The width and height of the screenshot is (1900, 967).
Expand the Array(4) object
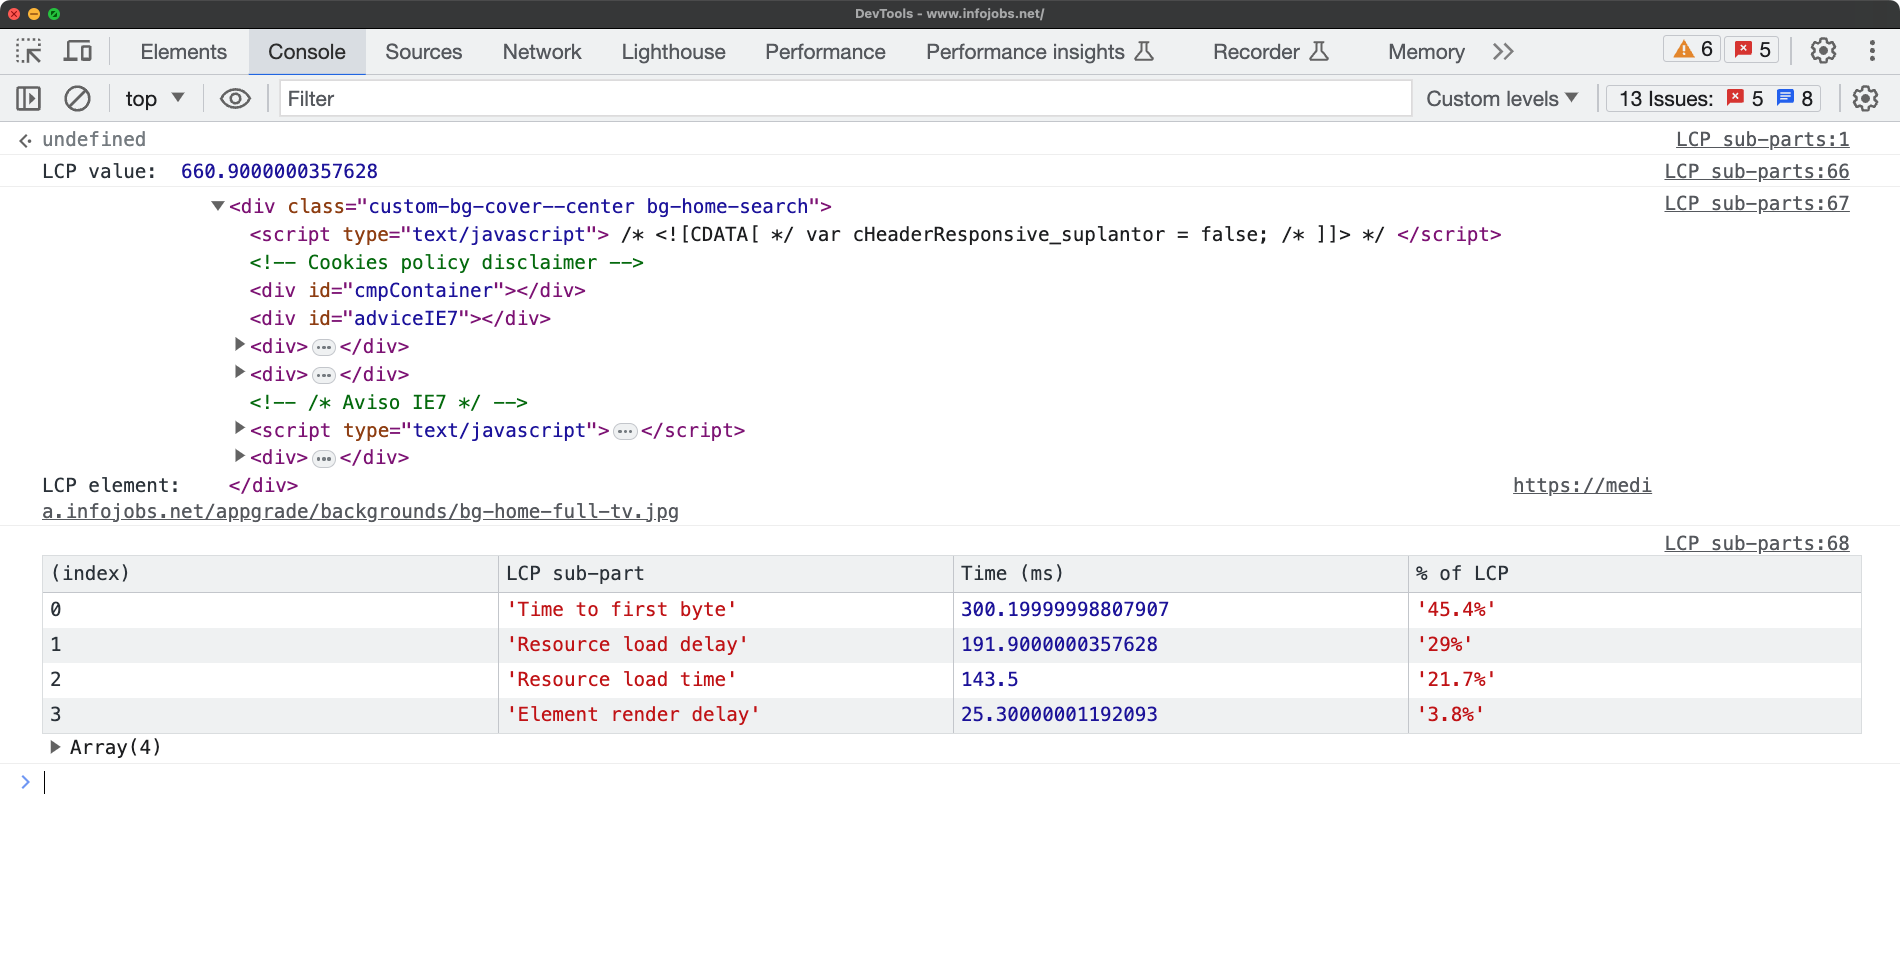[x=56, y=747]
